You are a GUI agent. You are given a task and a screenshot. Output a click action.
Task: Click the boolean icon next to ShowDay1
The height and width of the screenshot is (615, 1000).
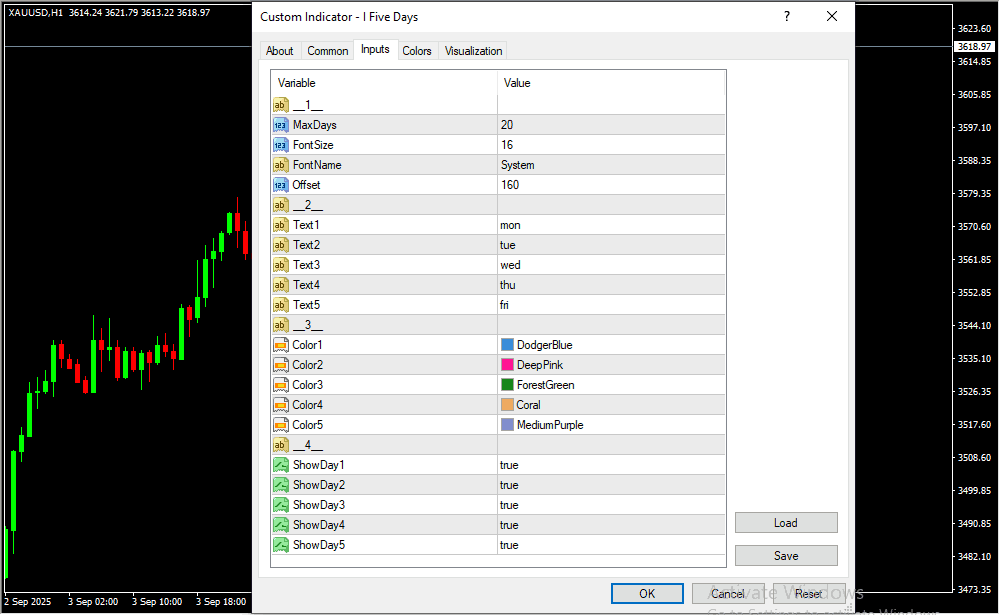click(280, 465)
